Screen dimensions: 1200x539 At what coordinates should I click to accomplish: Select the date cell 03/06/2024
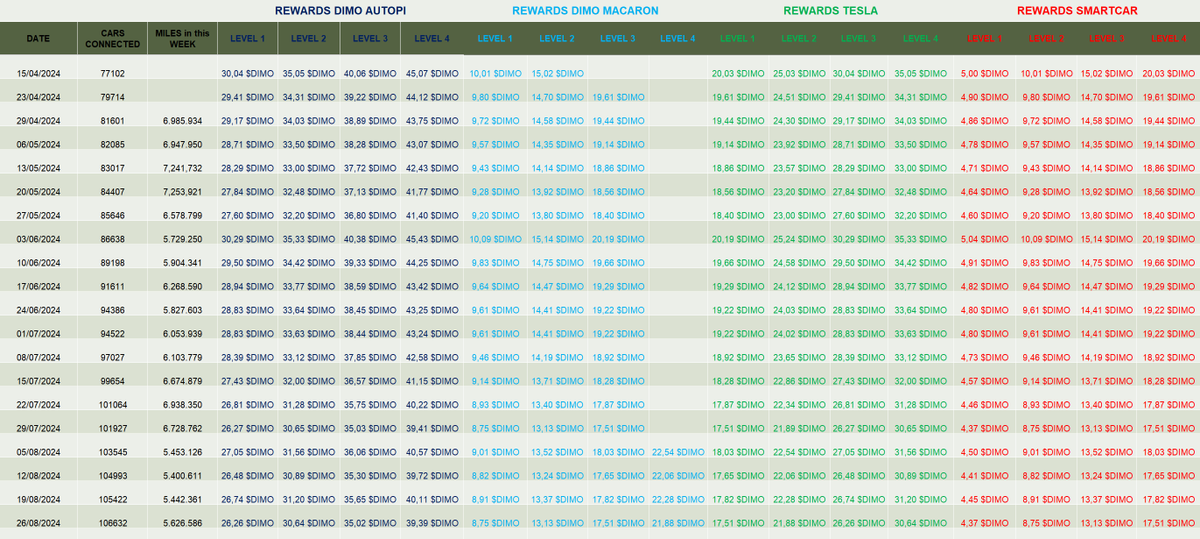[38, 241]
